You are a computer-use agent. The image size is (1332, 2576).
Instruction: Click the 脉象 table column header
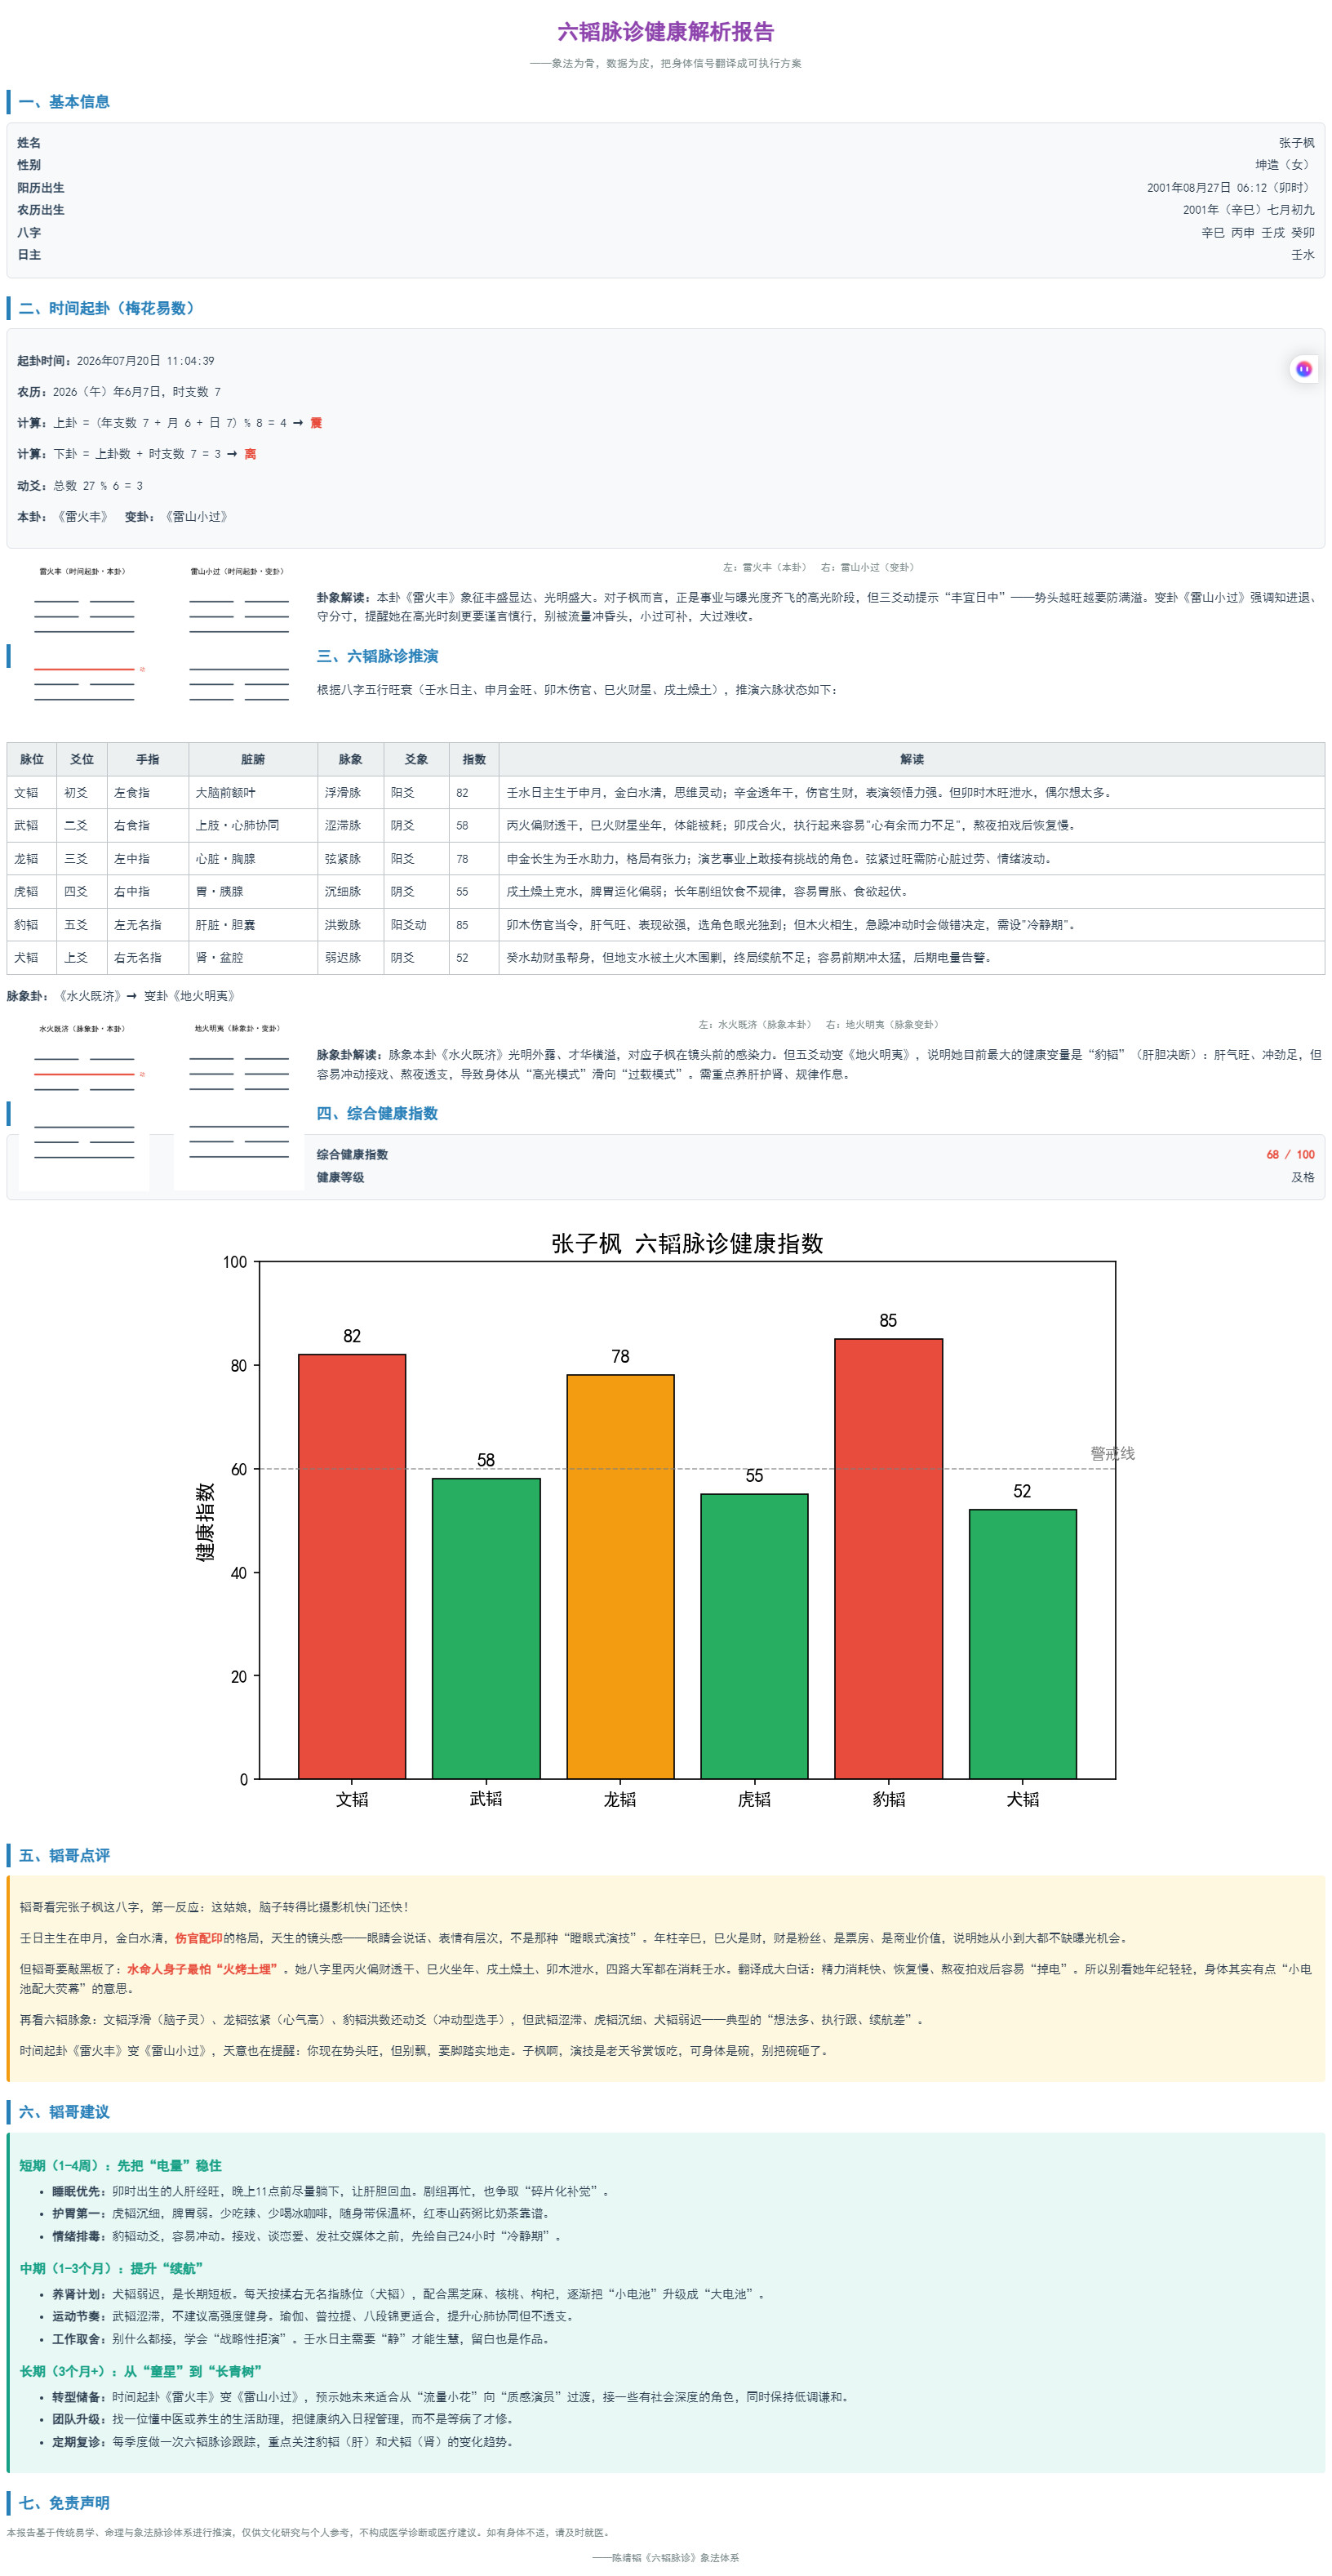pyautogui.click(x=350, y=759)
